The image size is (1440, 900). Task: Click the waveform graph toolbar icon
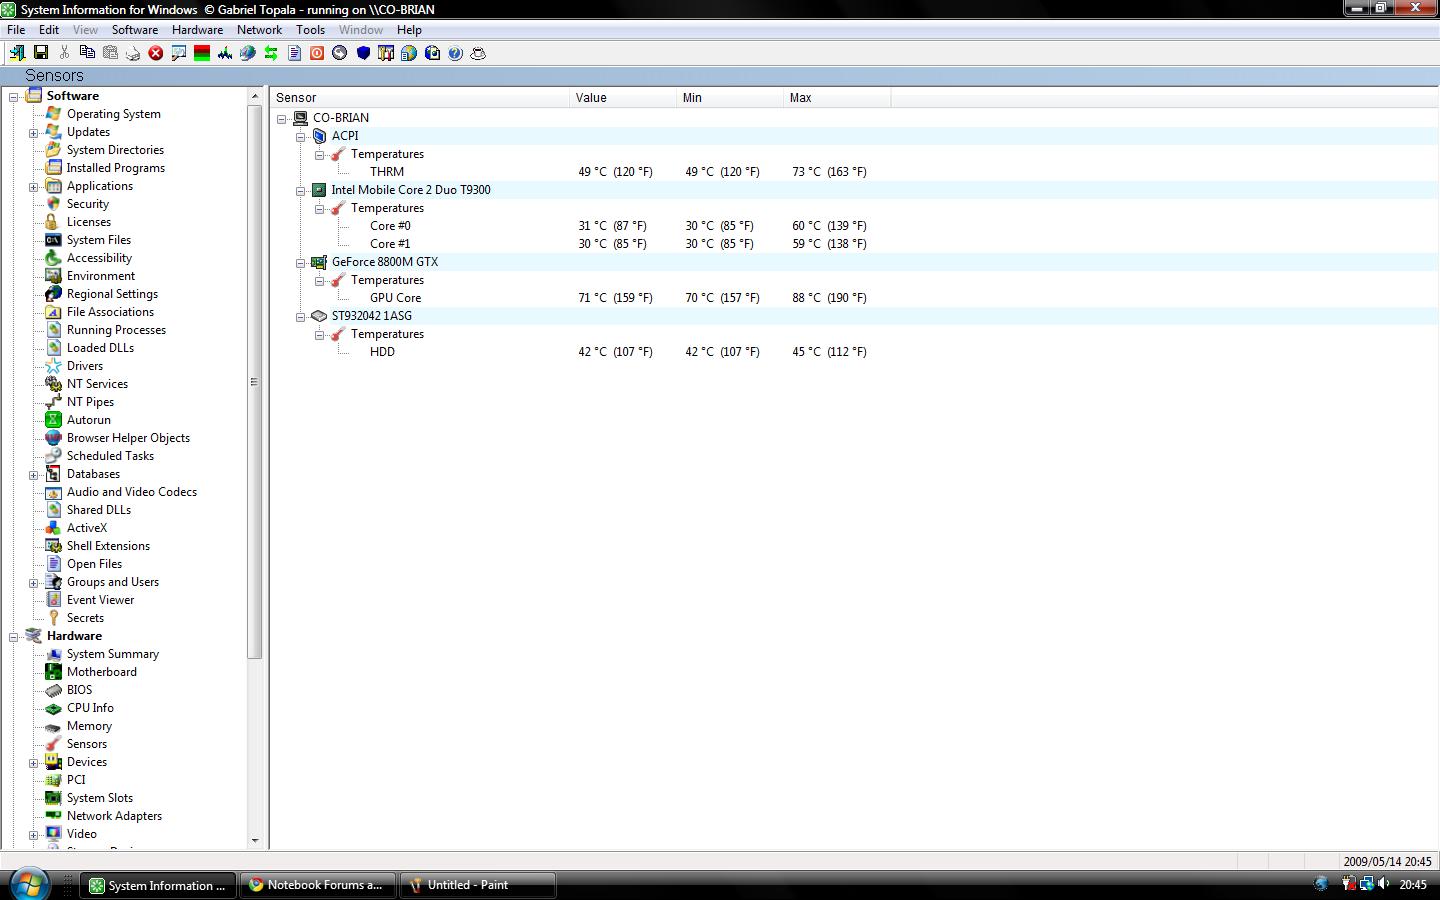225,53
